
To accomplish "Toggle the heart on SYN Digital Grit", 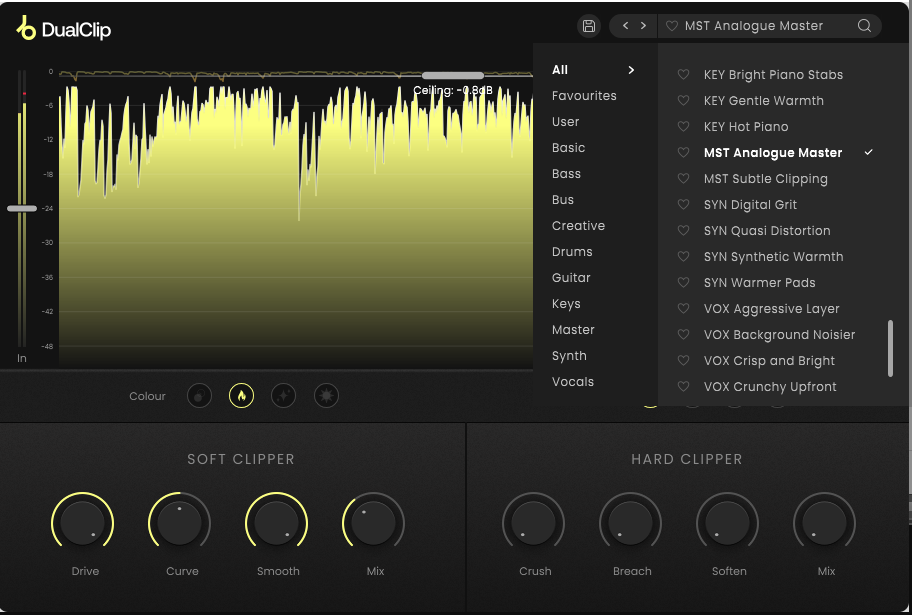I will pyautogui.click(x=683, y=204).
